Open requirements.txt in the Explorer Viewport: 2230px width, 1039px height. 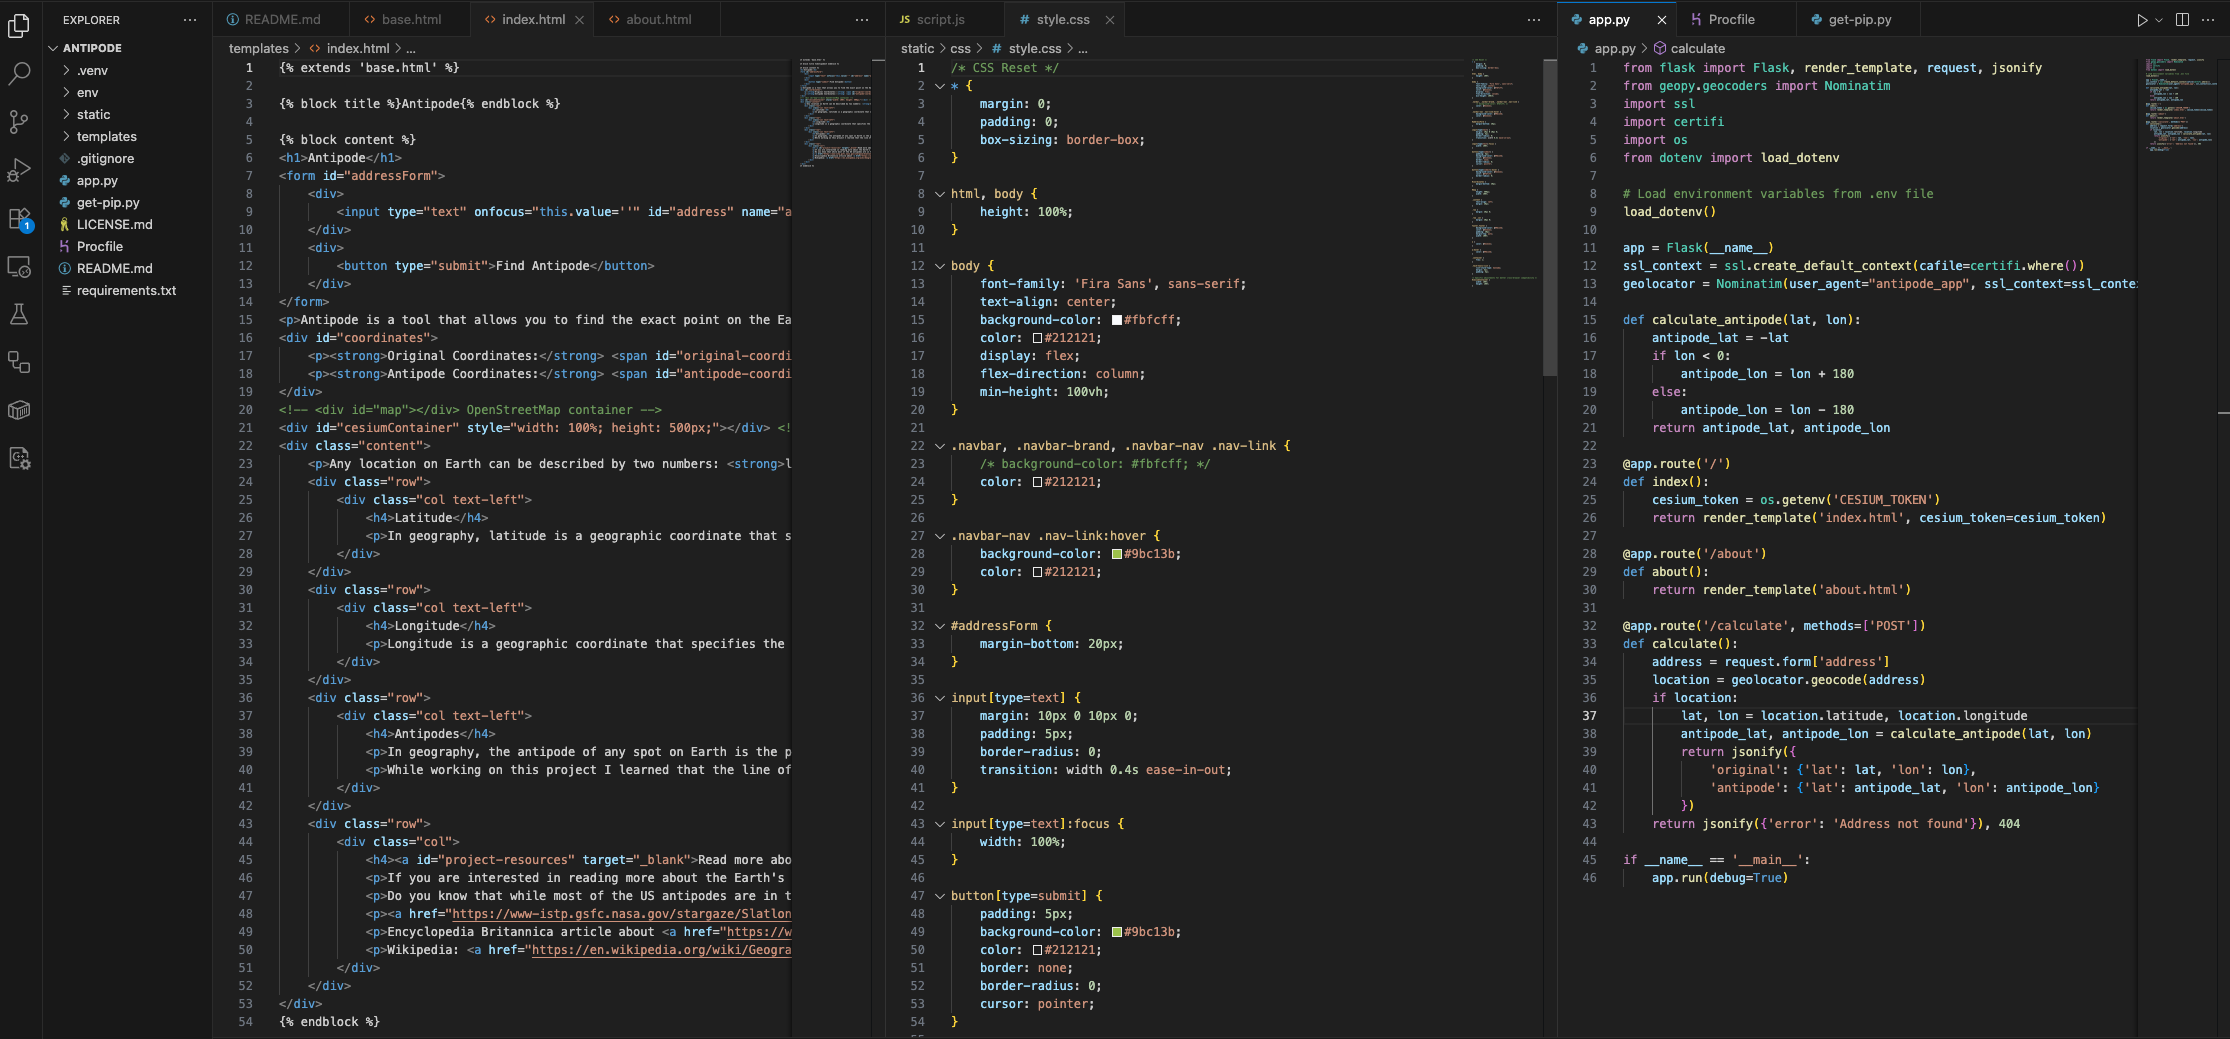[126, 290]
